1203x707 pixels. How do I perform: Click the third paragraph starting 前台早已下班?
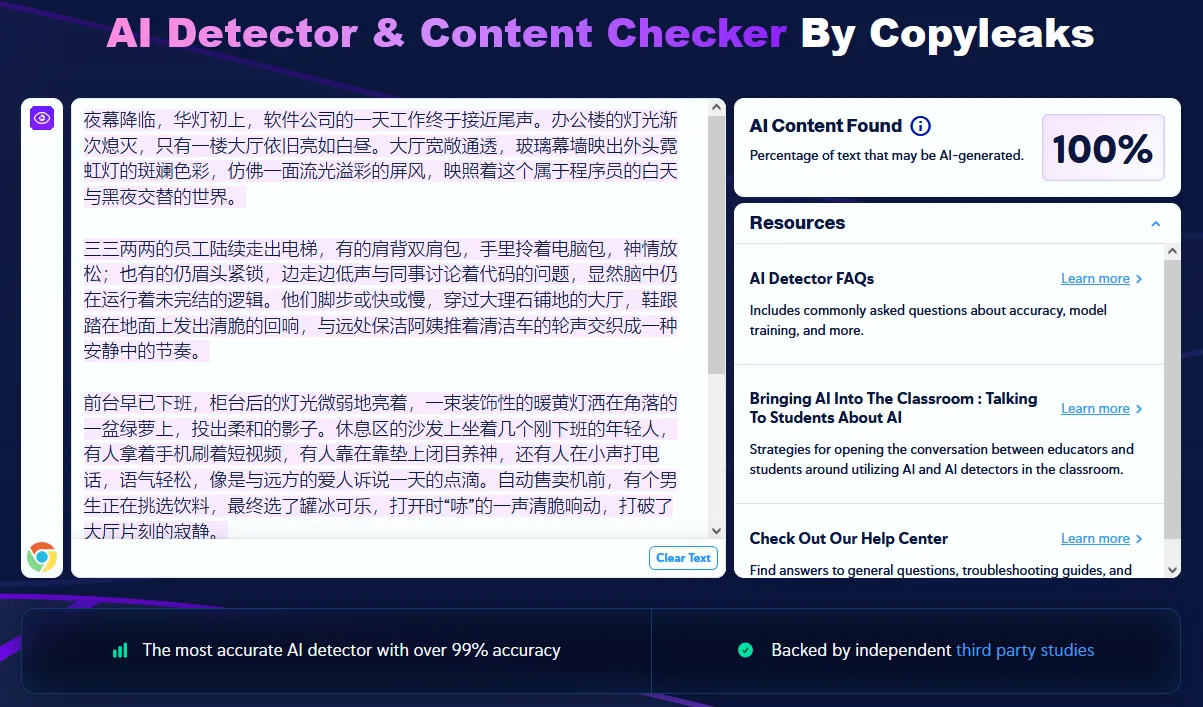coord(381,465)
